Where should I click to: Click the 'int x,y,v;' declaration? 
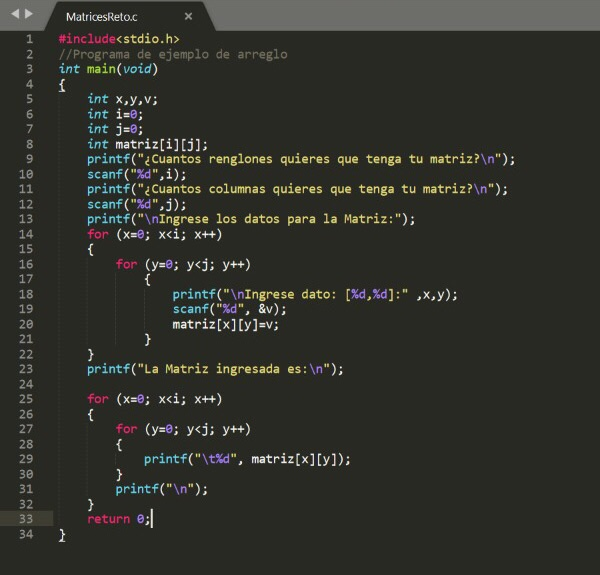tap(122, 99)
